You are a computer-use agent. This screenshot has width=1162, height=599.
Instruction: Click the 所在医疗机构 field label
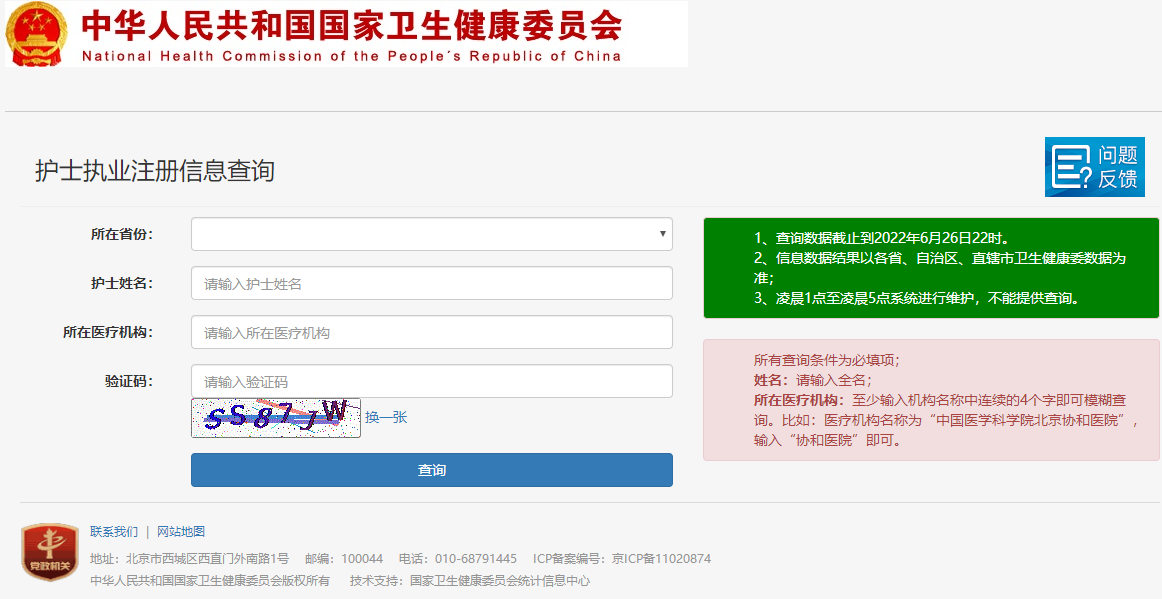pos(107,332)
